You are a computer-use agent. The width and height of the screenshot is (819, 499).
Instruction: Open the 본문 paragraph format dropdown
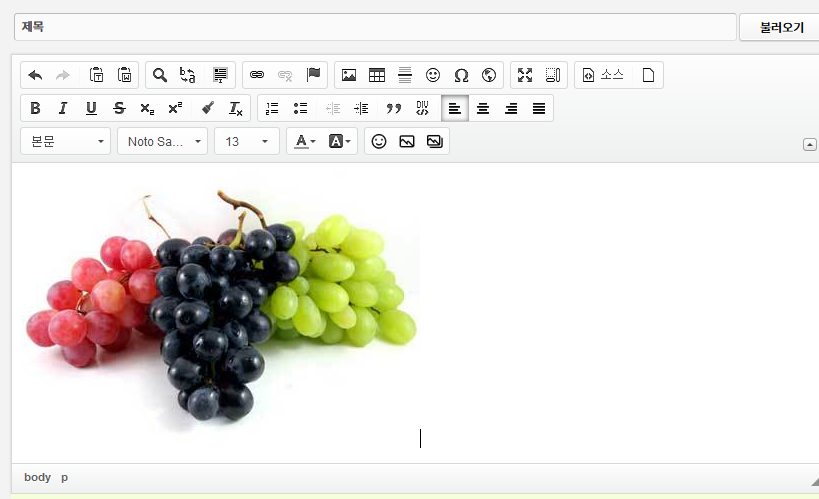65,141
